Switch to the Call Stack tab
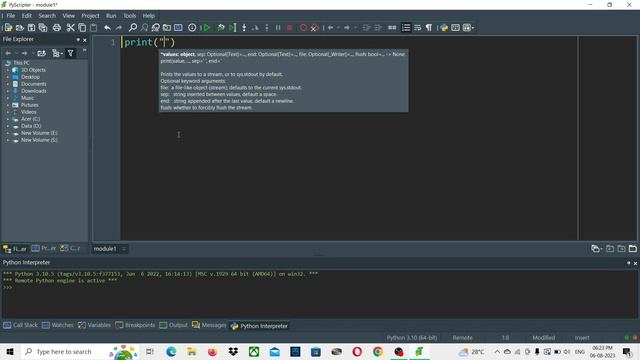The width and height of the screenshot is (640, 360). coord(20,325)
